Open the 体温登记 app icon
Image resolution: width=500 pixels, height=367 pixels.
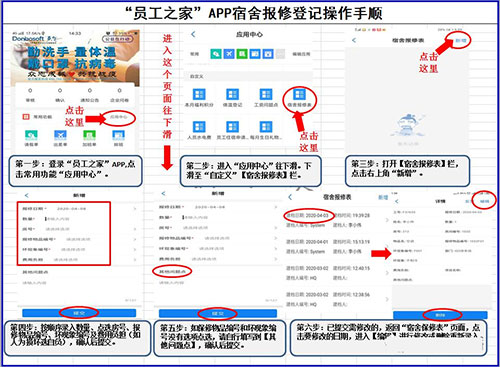click(232, 94)
